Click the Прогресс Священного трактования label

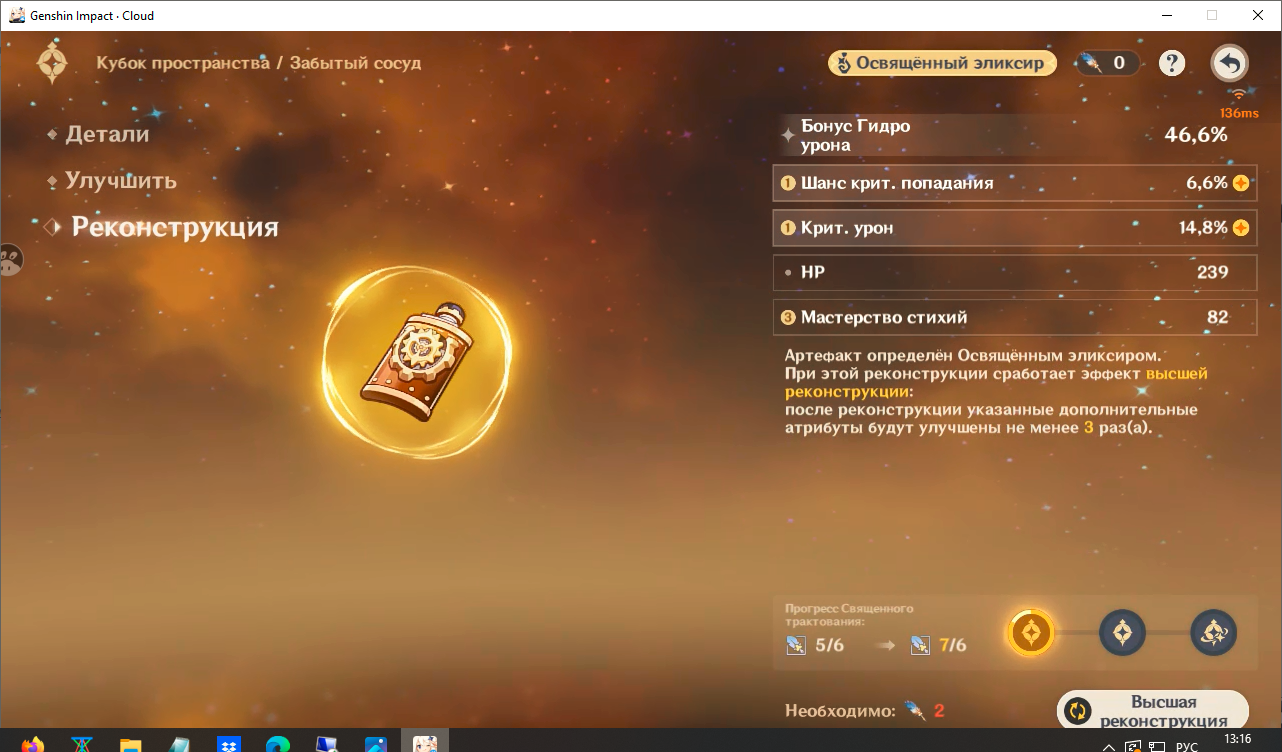coord(849,615)
